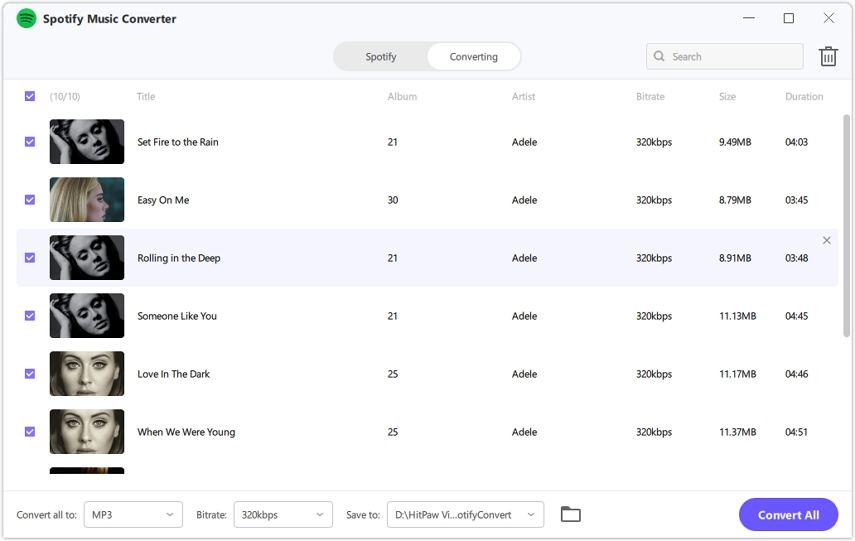
Task: Delete all items with the trash icon
Action: [828, 56]
